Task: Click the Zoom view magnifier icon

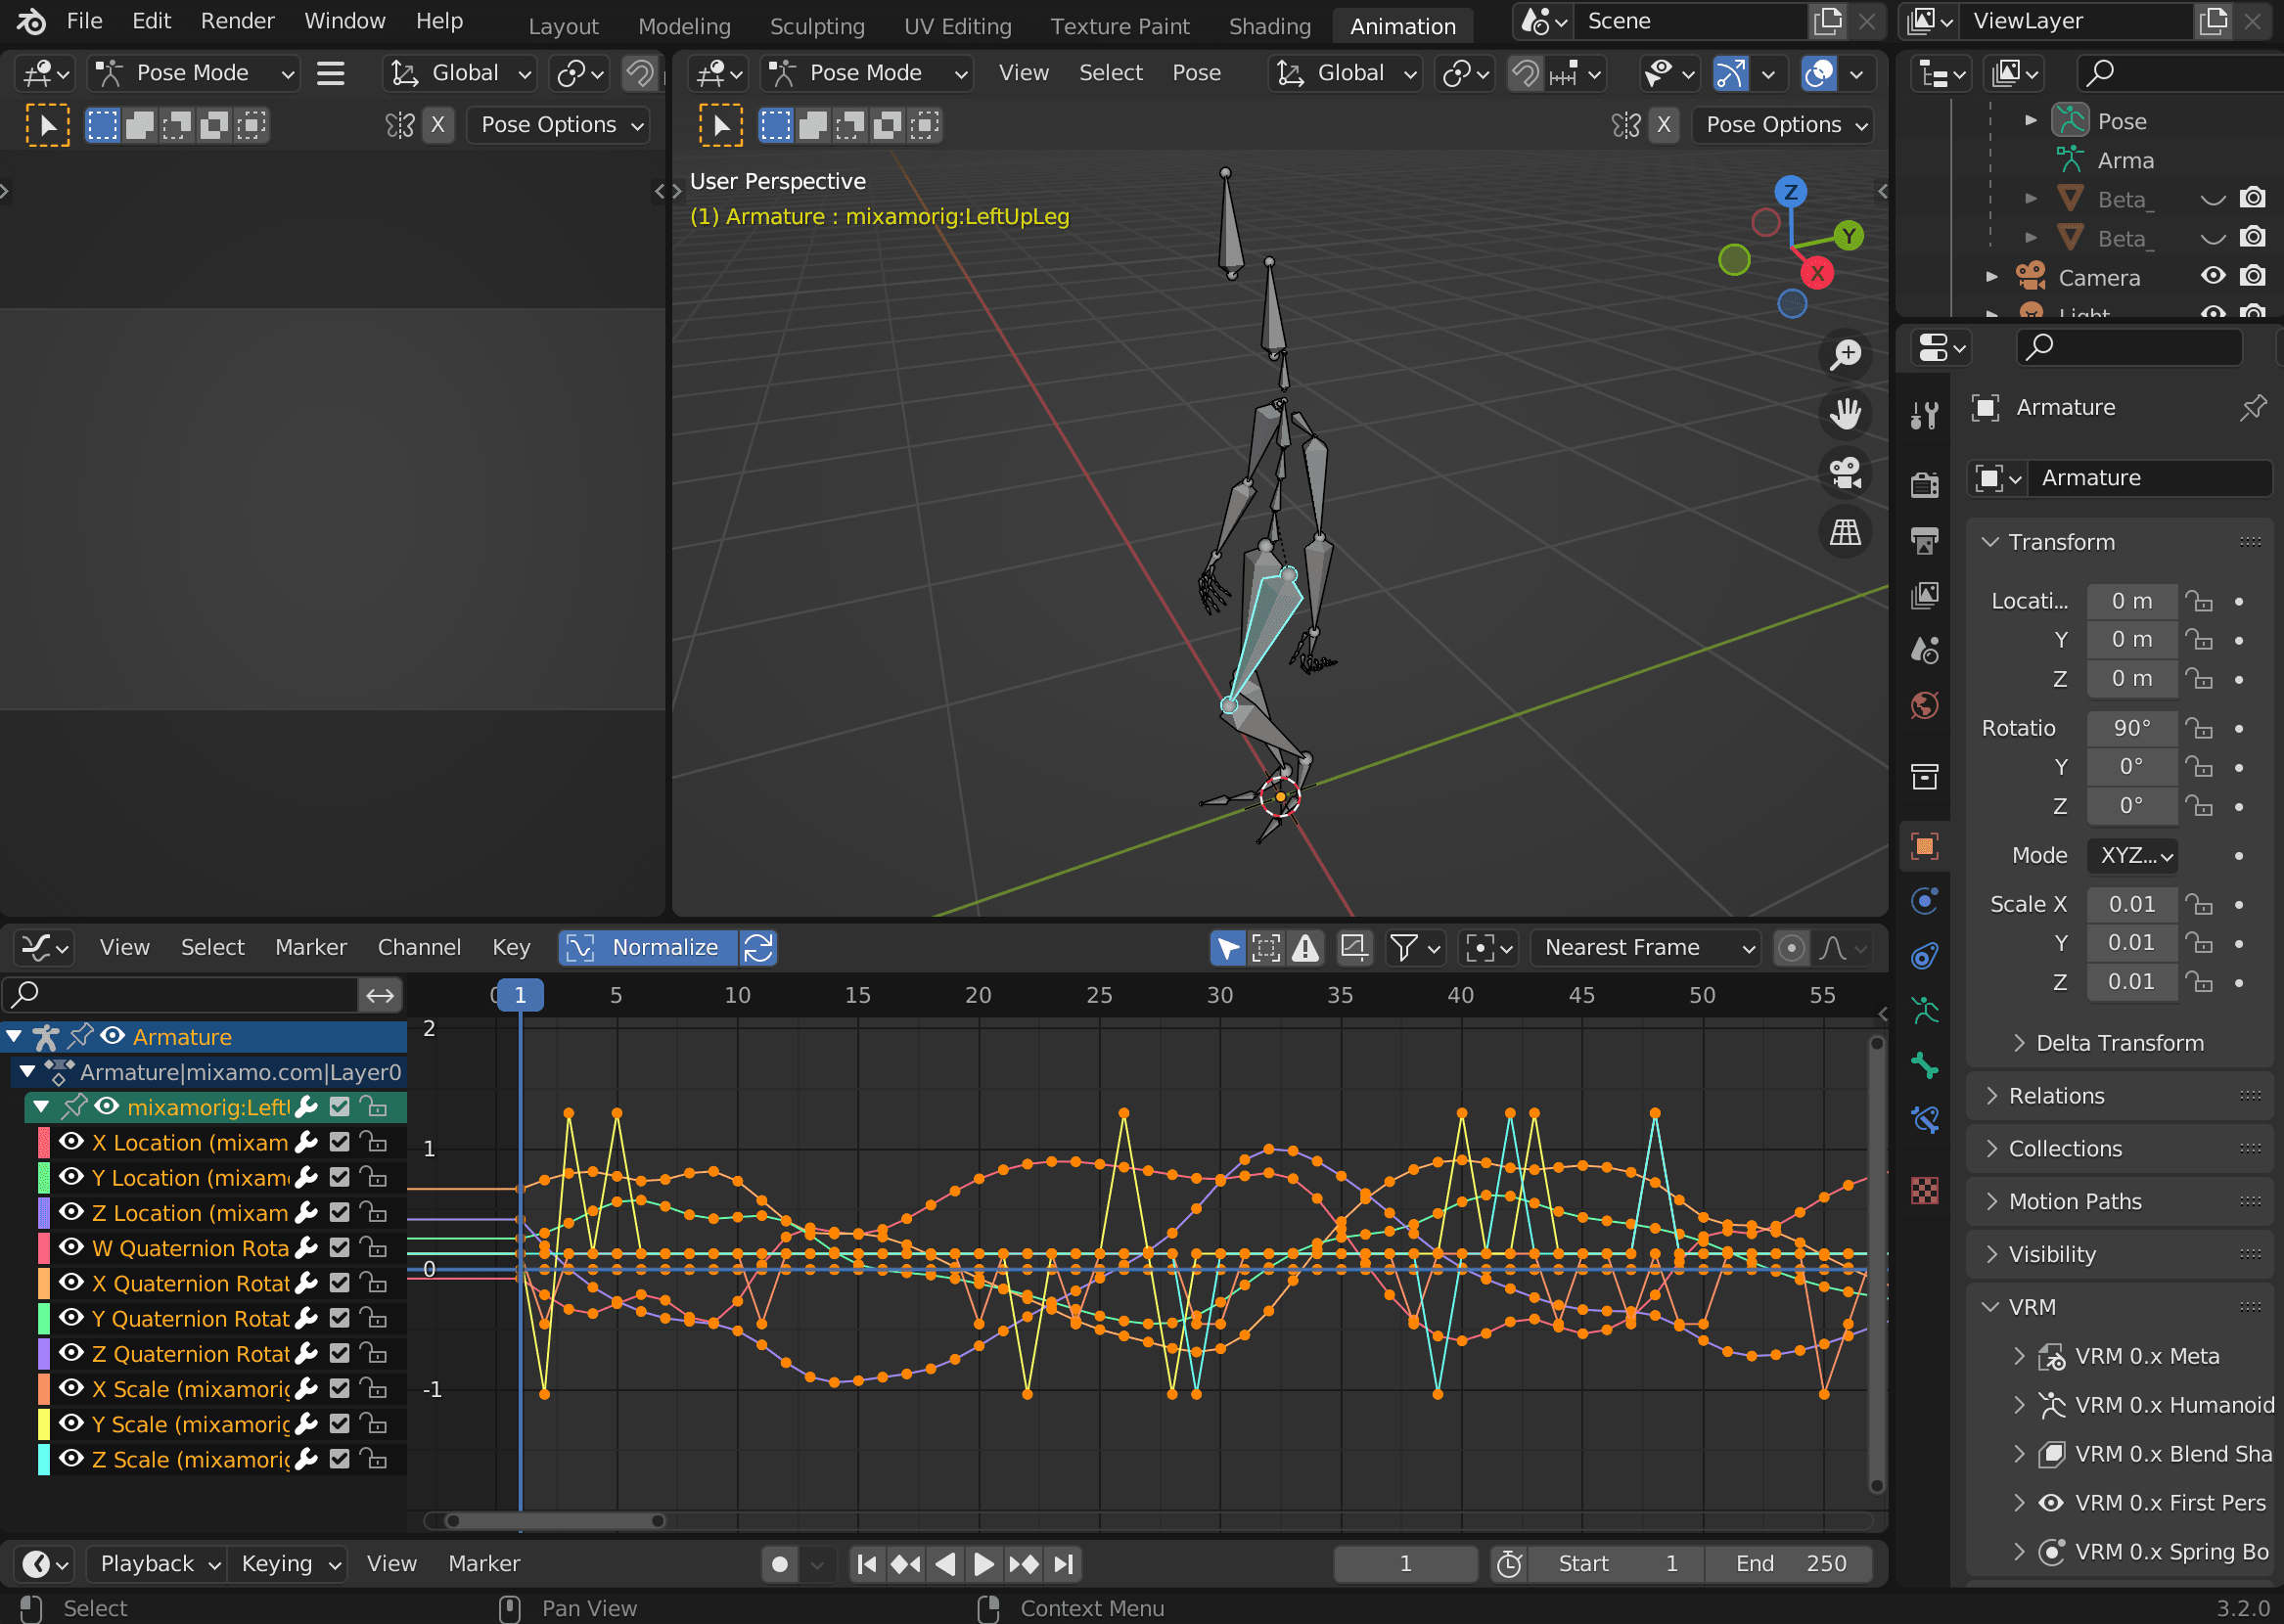Action: point(1845,354)
